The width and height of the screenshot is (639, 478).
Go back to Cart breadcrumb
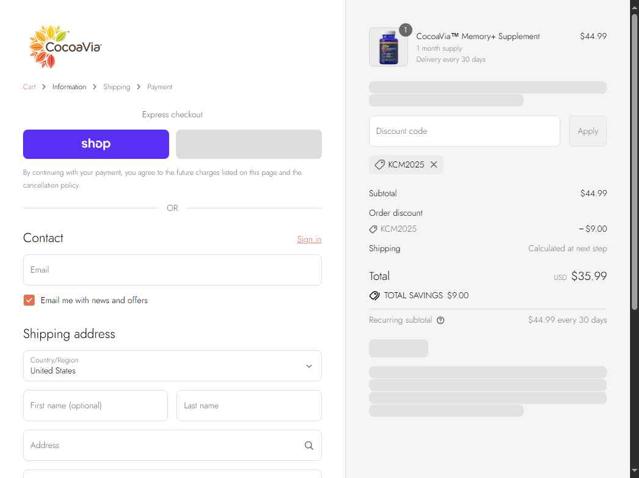click(29, 87)
